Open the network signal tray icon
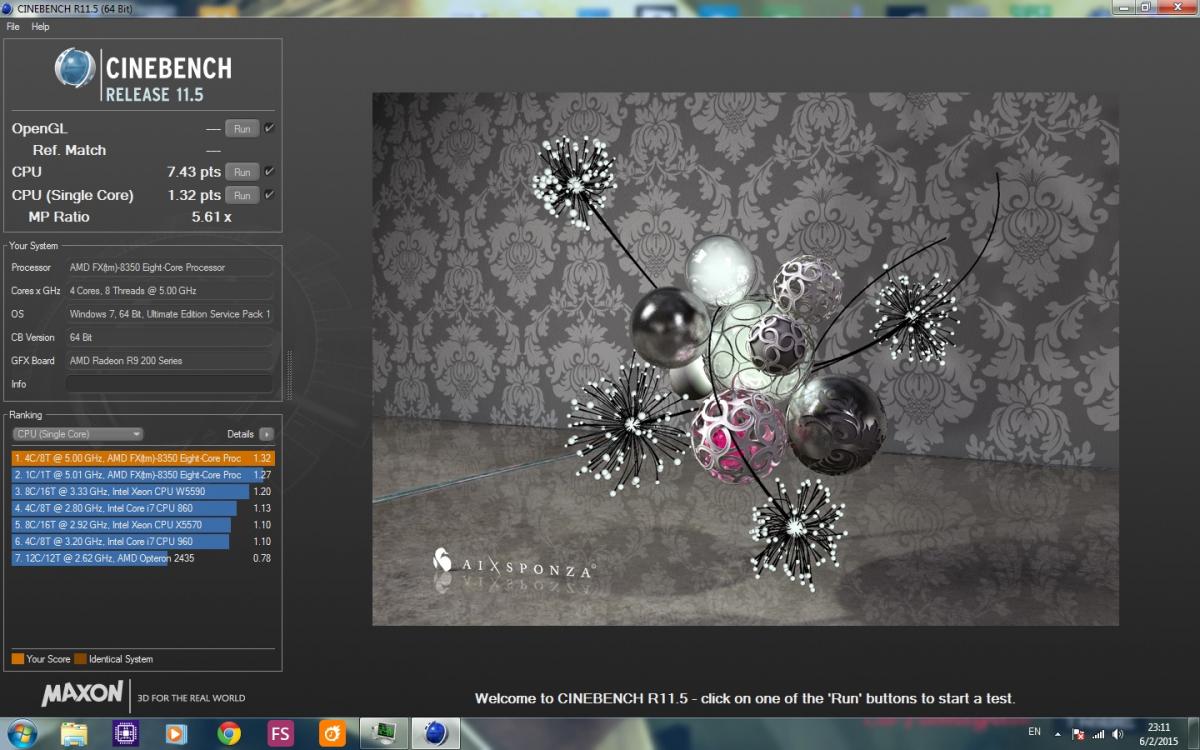Screen dimensions: 1200x750 [x=1098, y=734]
